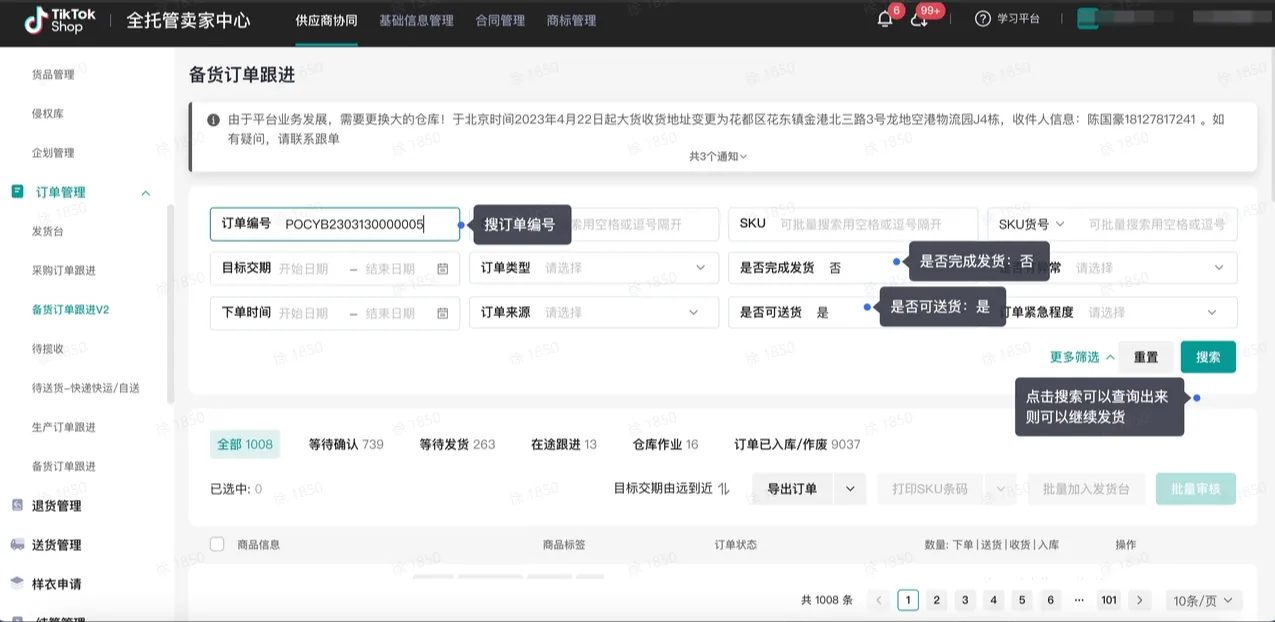Select the 等待发货 263 tab

[x=457, y=444]
